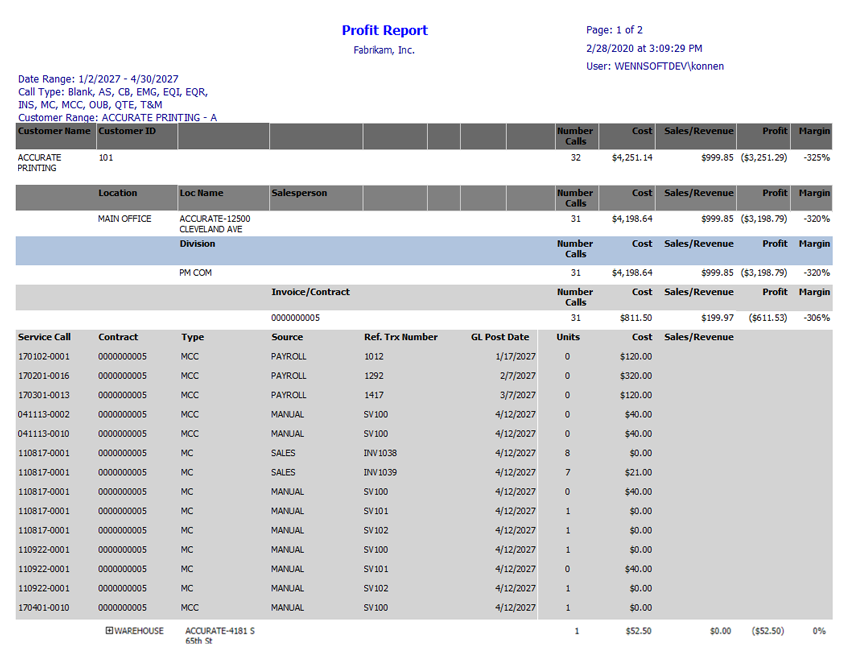Select invoice contract 0000000005
Image resolution: width=850 pixels, height=657 pixels.
tap(295, 318)
